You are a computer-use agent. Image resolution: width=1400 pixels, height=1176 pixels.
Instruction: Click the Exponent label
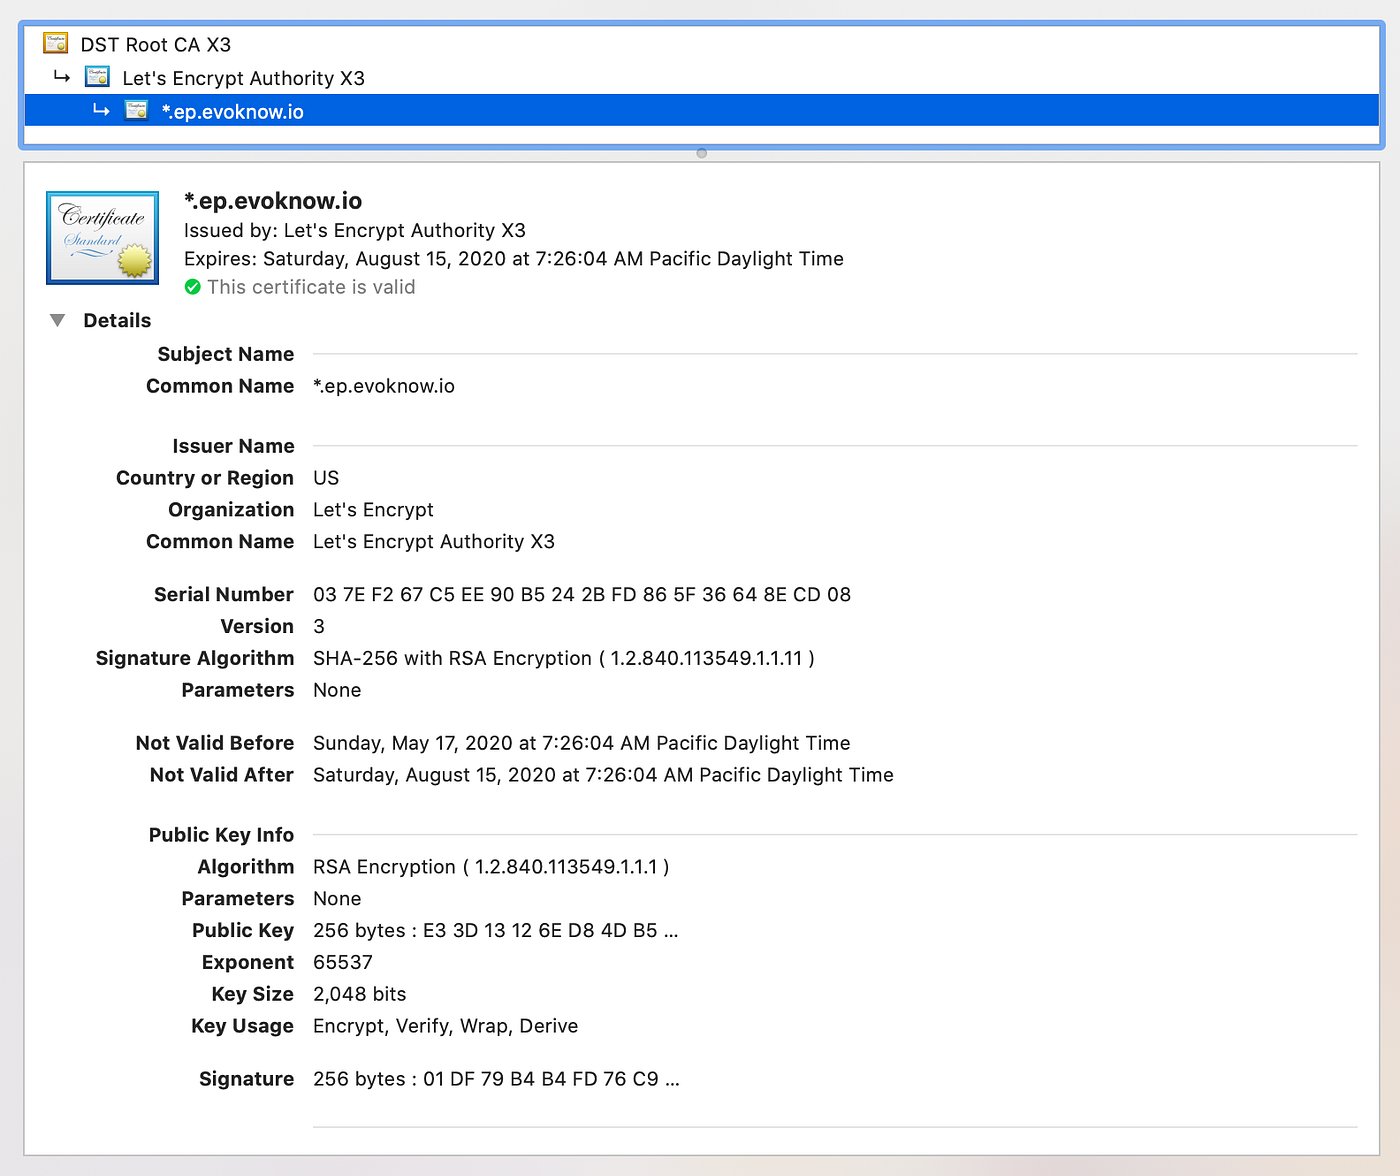pos(248,963)
